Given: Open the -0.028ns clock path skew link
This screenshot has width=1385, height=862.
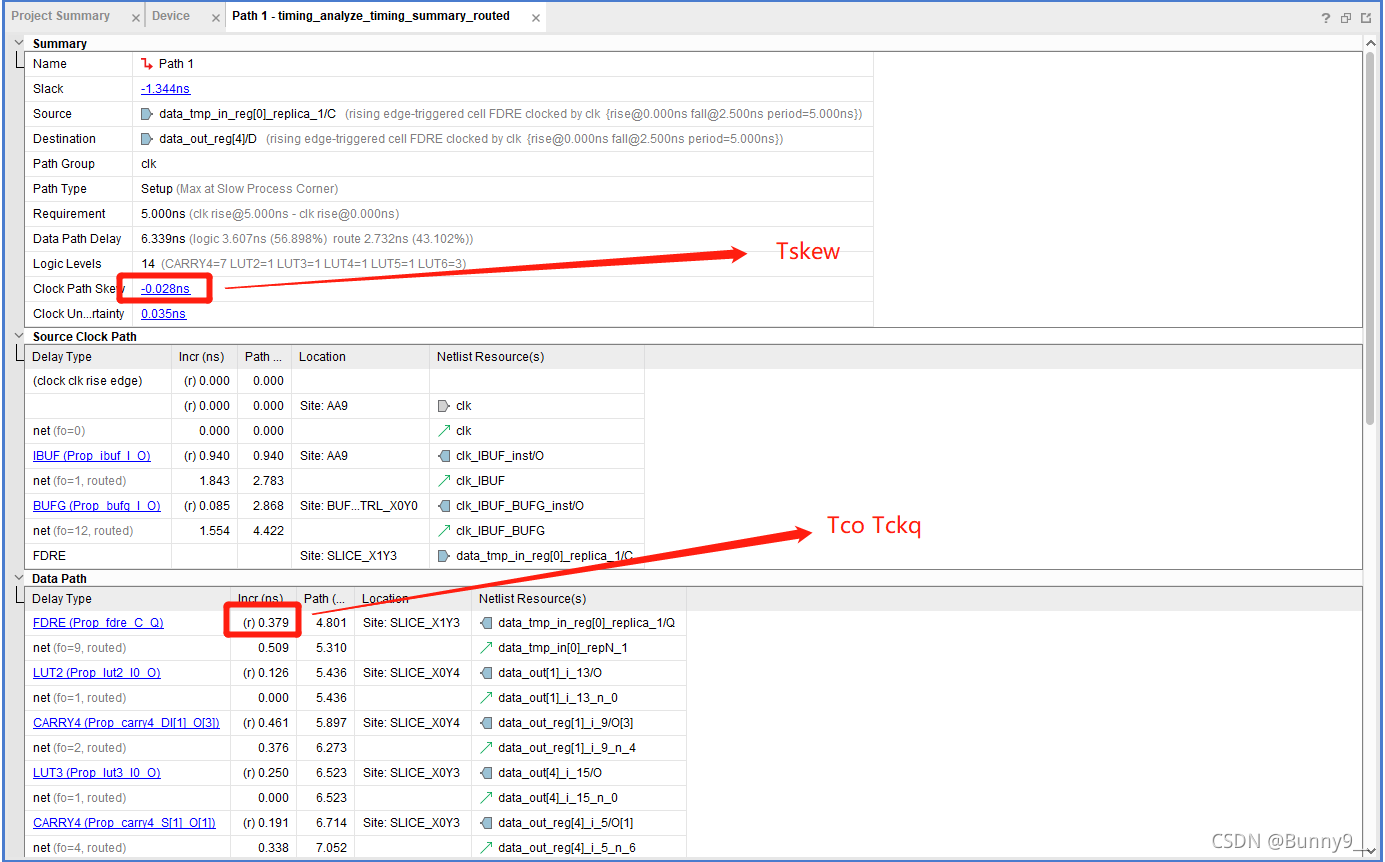Looking at the screenshot, I should click(165, 289).
